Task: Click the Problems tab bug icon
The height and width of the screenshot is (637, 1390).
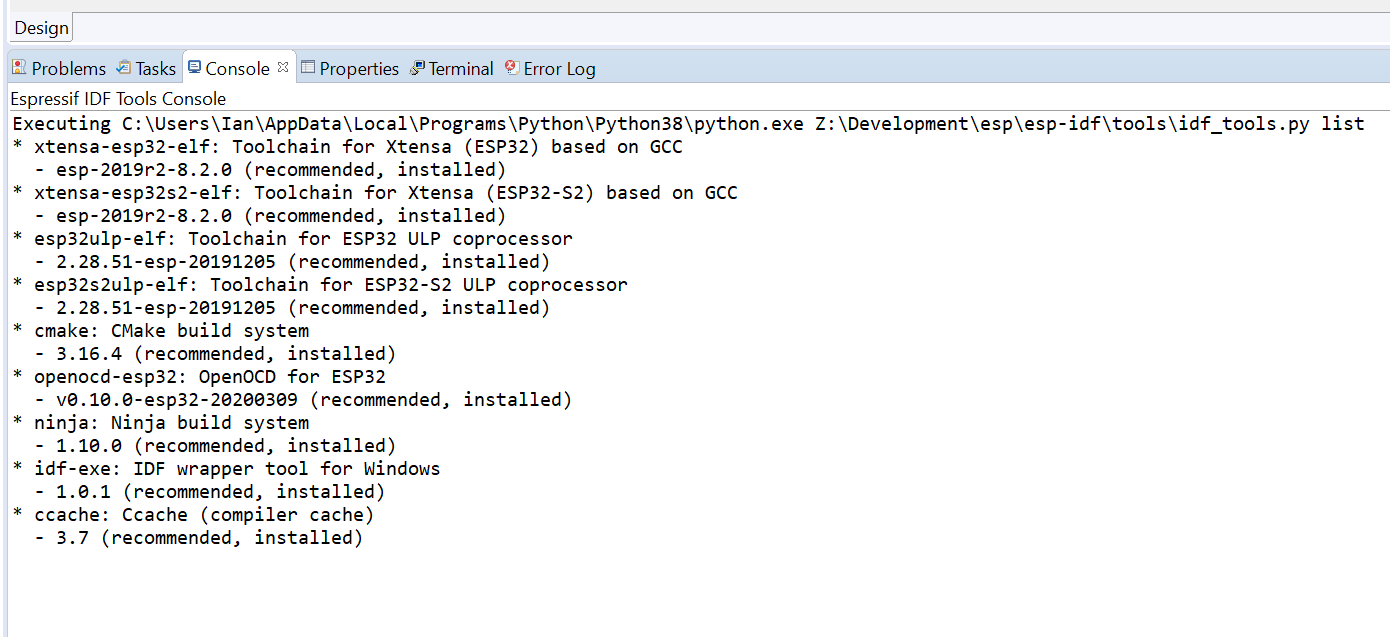Action: point(18,67)
